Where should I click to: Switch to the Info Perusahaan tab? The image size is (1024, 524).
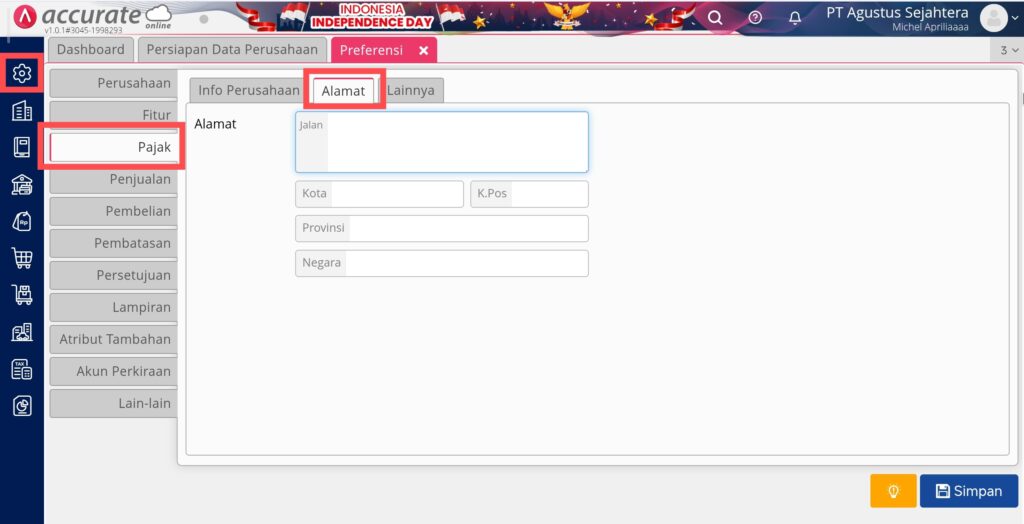point(248,90)
